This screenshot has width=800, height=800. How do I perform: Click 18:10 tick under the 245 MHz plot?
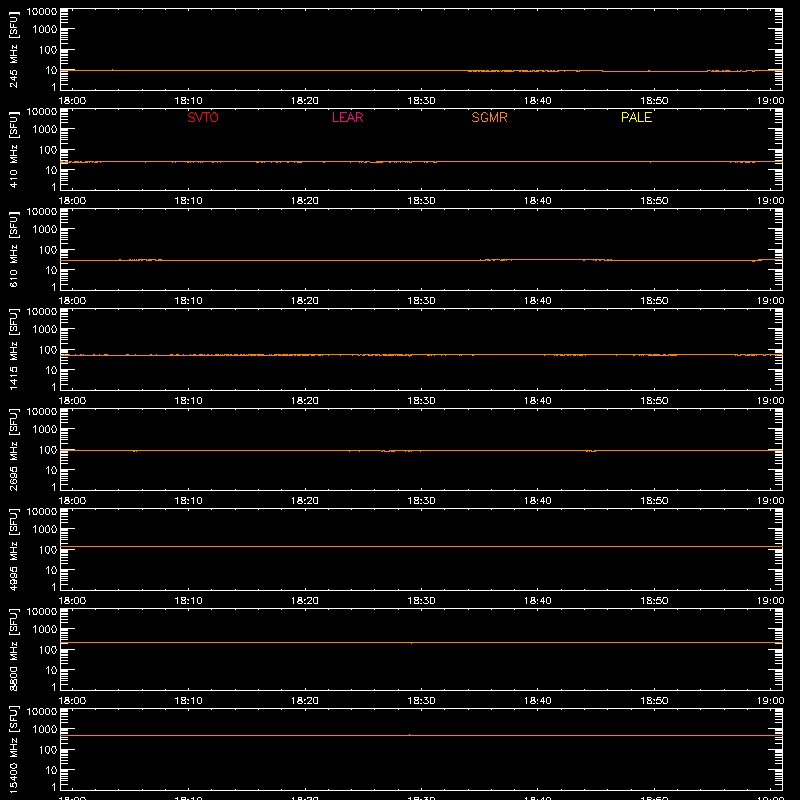188,101
